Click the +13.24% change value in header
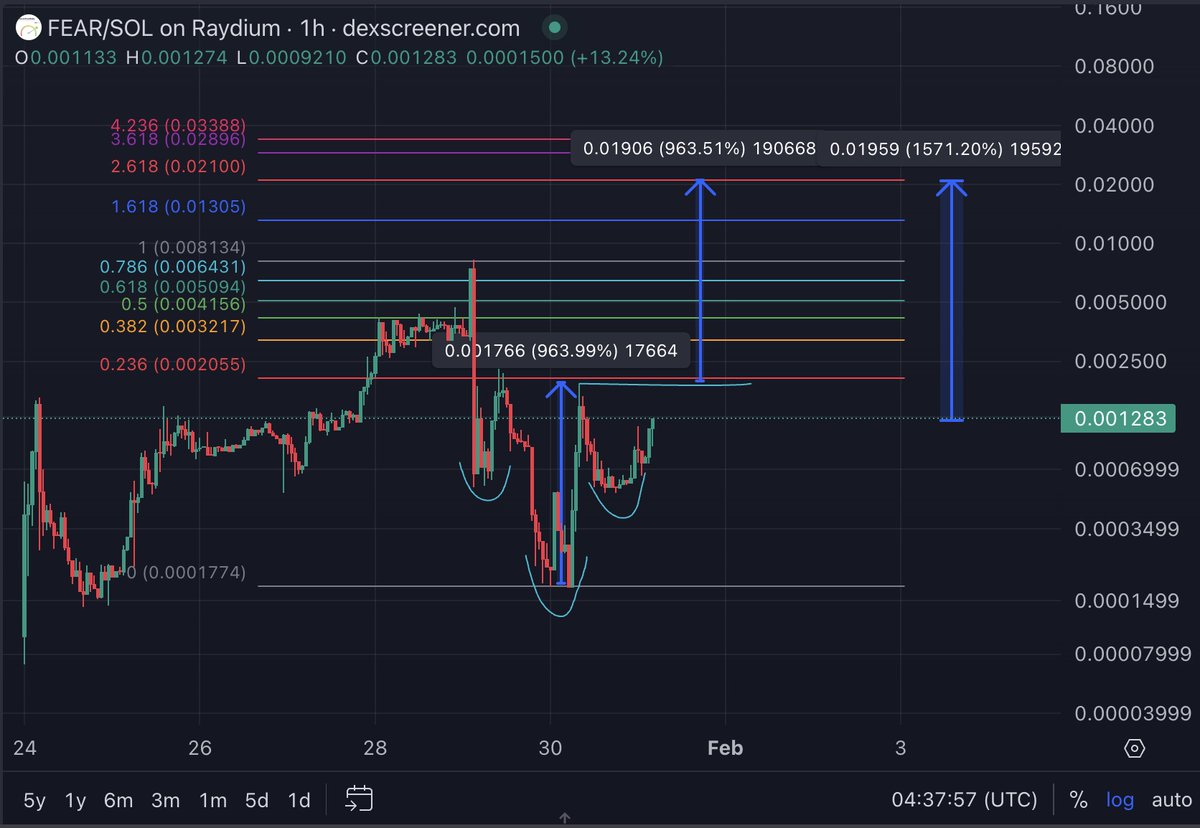1200x828 pixels. pyautogui.click(x=617, y=58)
